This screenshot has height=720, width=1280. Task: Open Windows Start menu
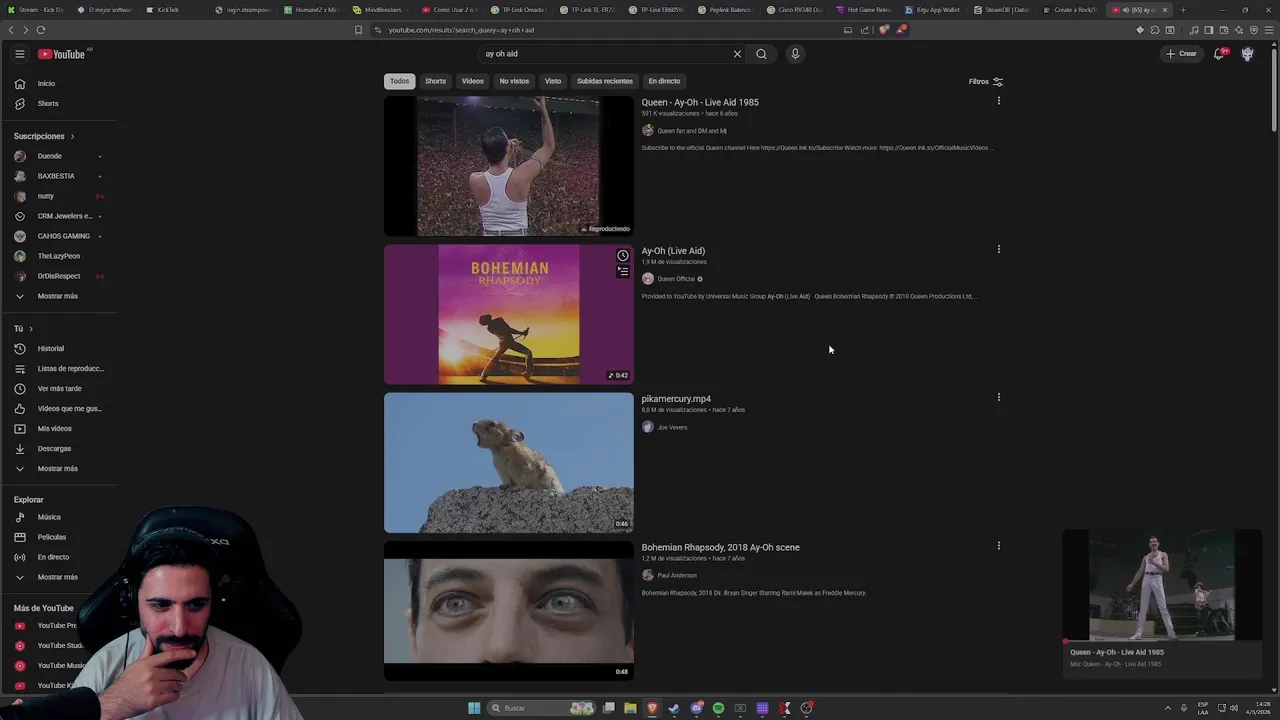coord(474,708)
